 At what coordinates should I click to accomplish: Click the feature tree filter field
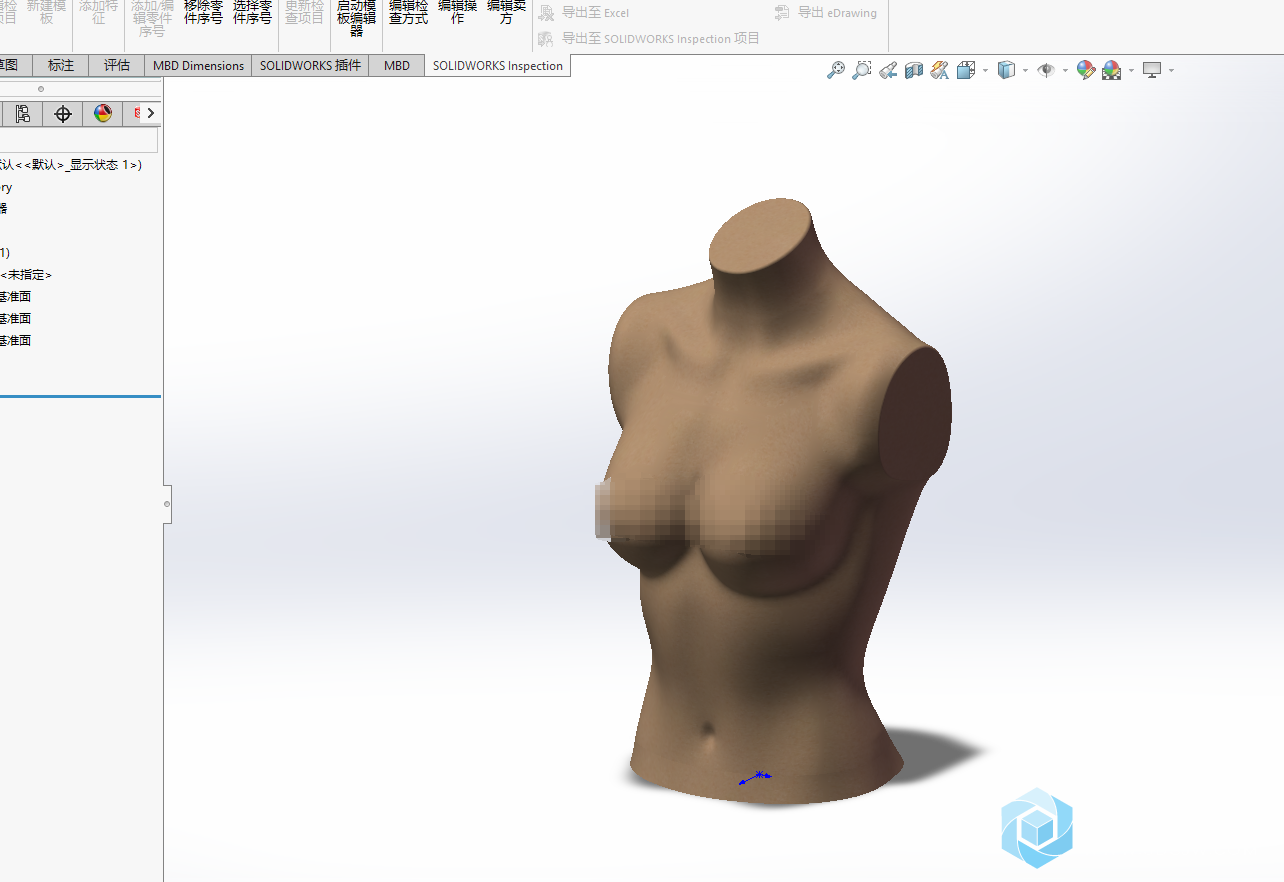point(78,141)
